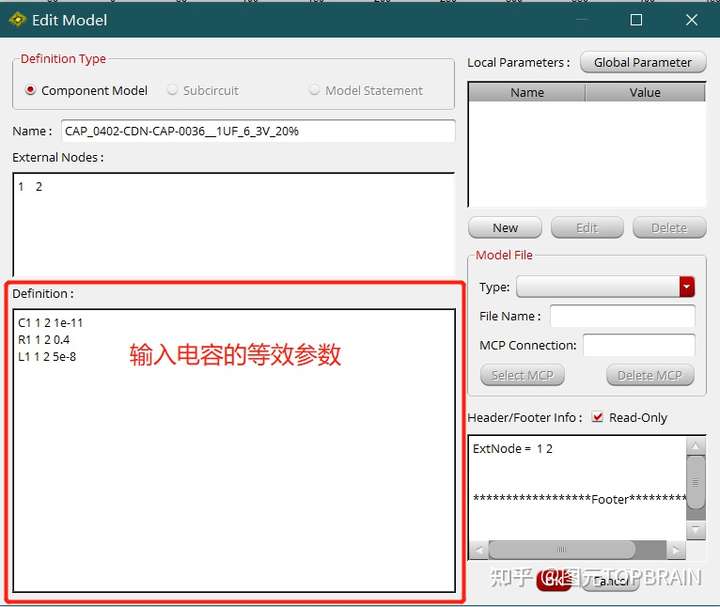Image resolution: width=720 pixels, height=607 pixels.
Task: Click the scroll down arrow in Header/Footer box
Action: click(696, 530)
